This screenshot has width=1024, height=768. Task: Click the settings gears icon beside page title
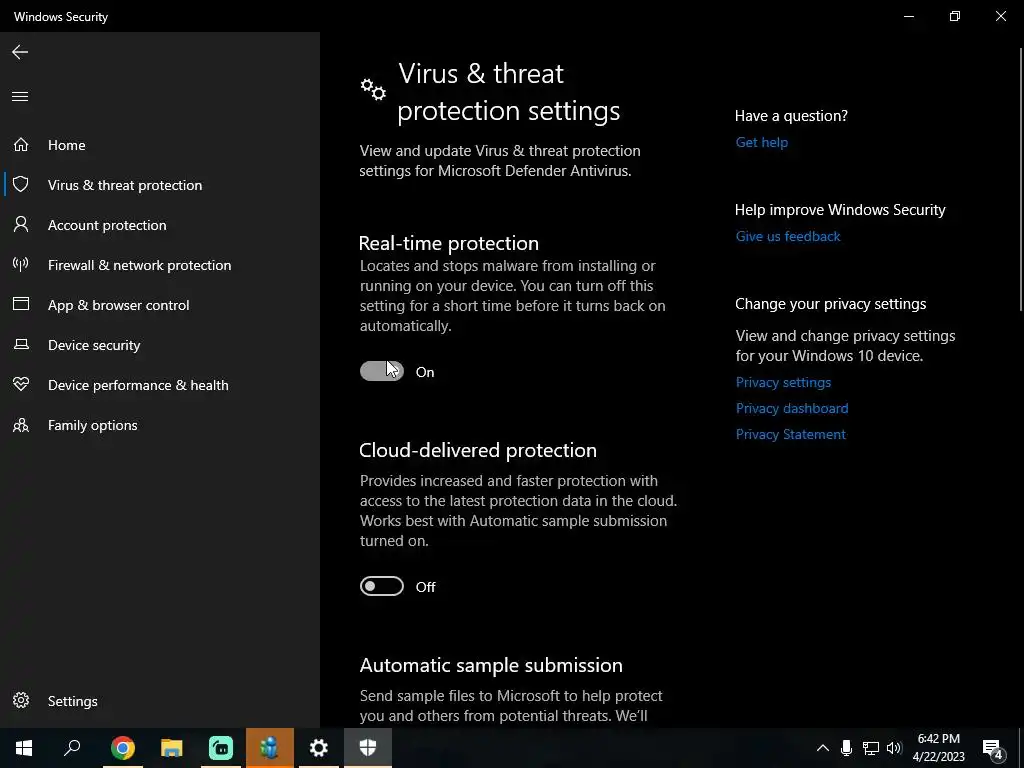(x=373, y=89)
